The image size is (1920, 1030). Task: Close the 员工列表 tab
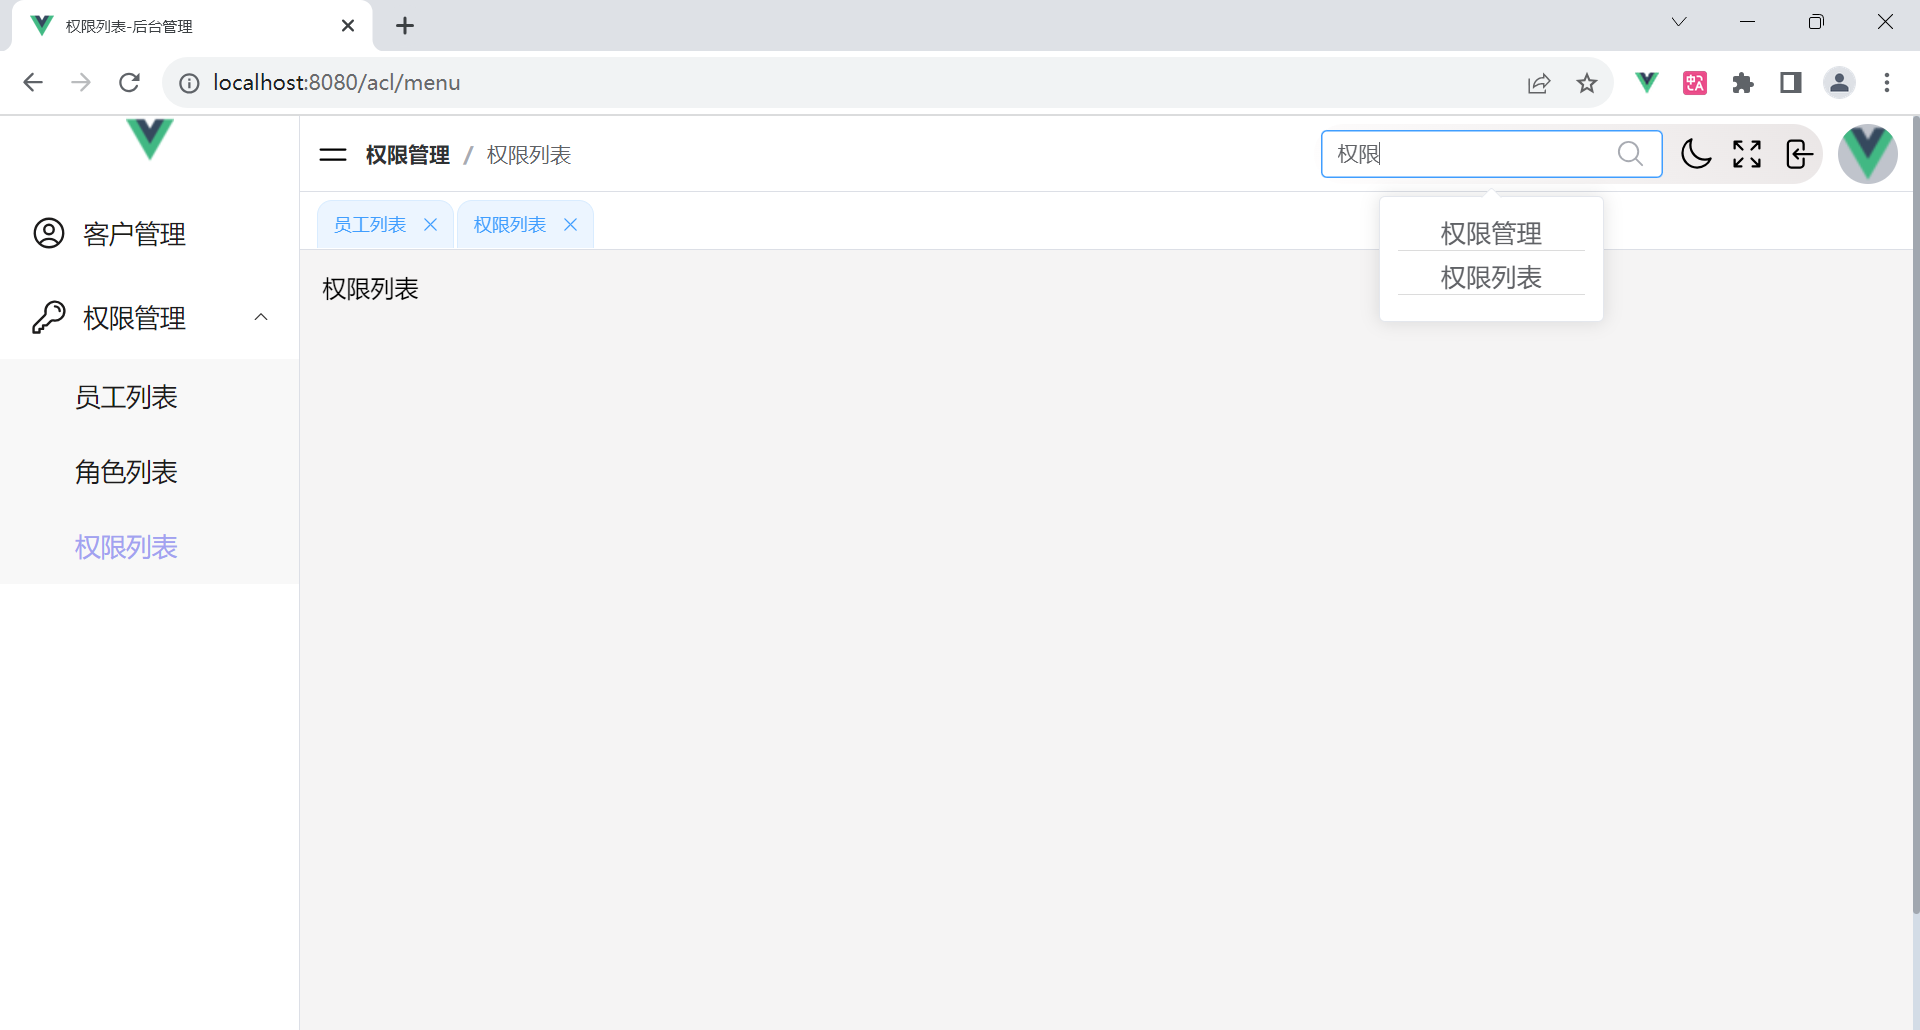(431, 225)
